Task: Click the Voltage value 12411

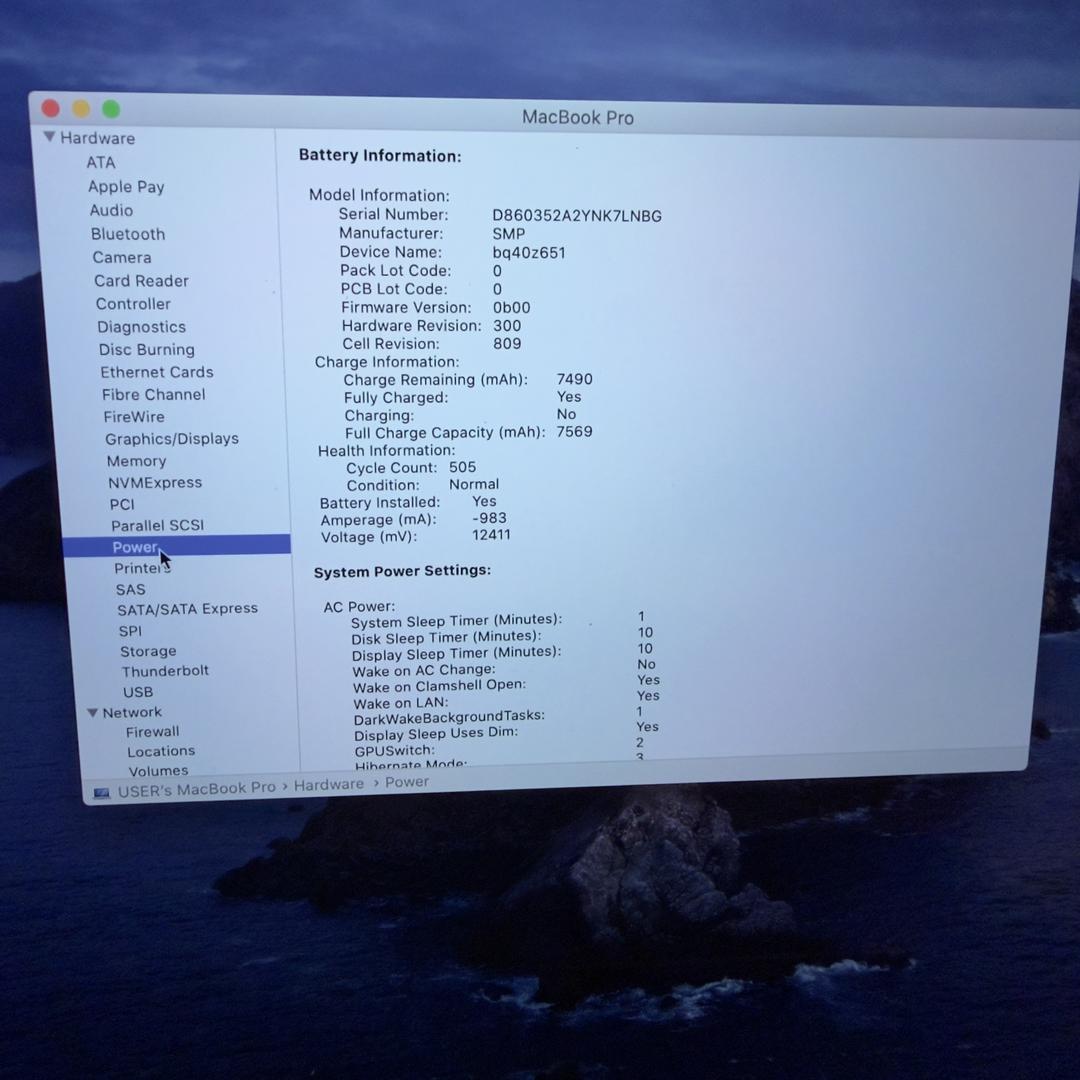Action: click(x=491, y=534)
